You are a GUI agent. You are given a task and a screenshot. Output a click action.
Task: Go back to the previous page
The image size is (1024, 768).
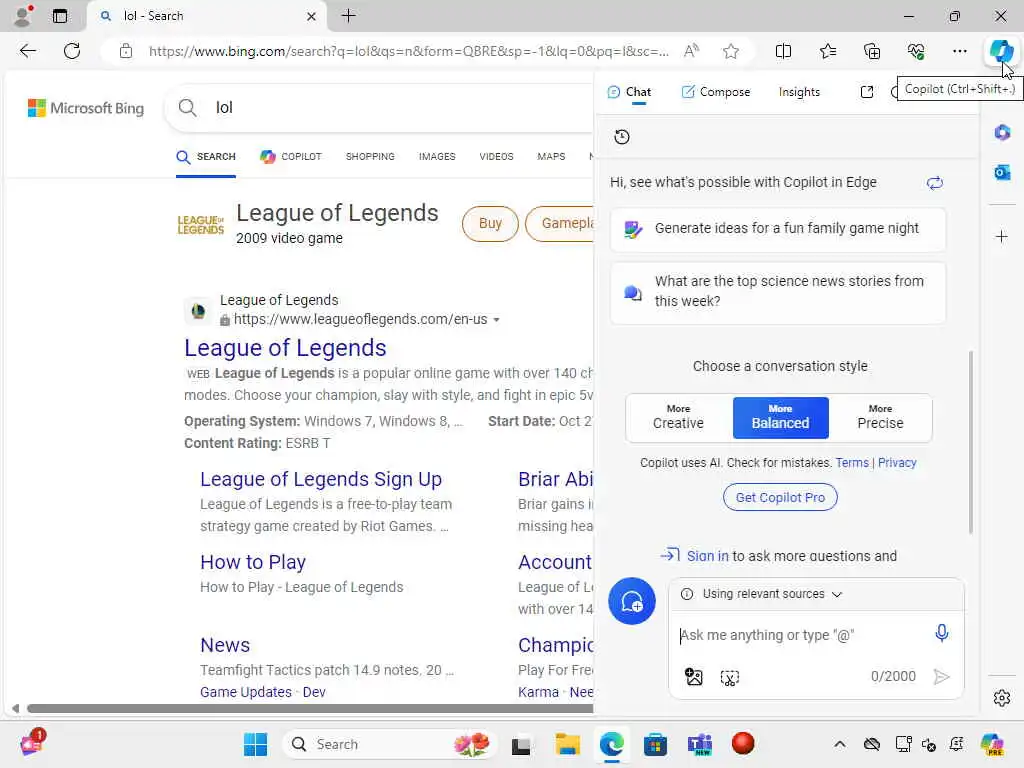click(27, 51)
